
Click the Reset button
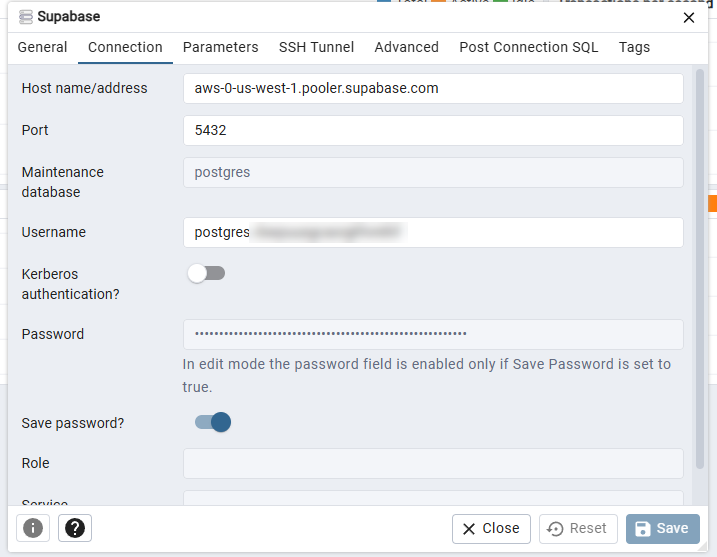pos(578,528)
